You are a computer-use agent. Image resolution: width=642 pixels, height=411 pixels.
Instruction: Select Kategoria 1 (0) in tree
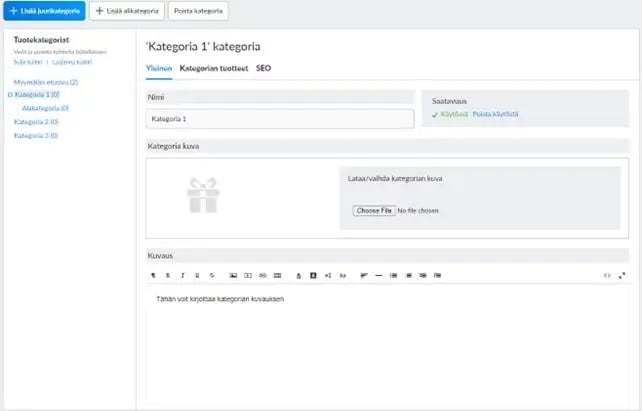tap(37, 95)
